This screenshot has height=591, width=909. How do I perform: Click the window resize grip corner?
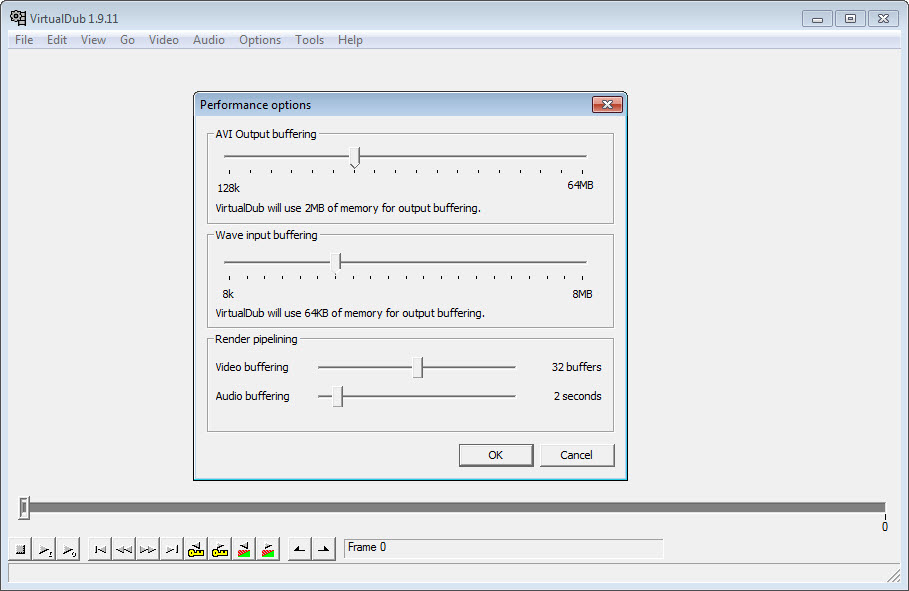pos(893,575)
